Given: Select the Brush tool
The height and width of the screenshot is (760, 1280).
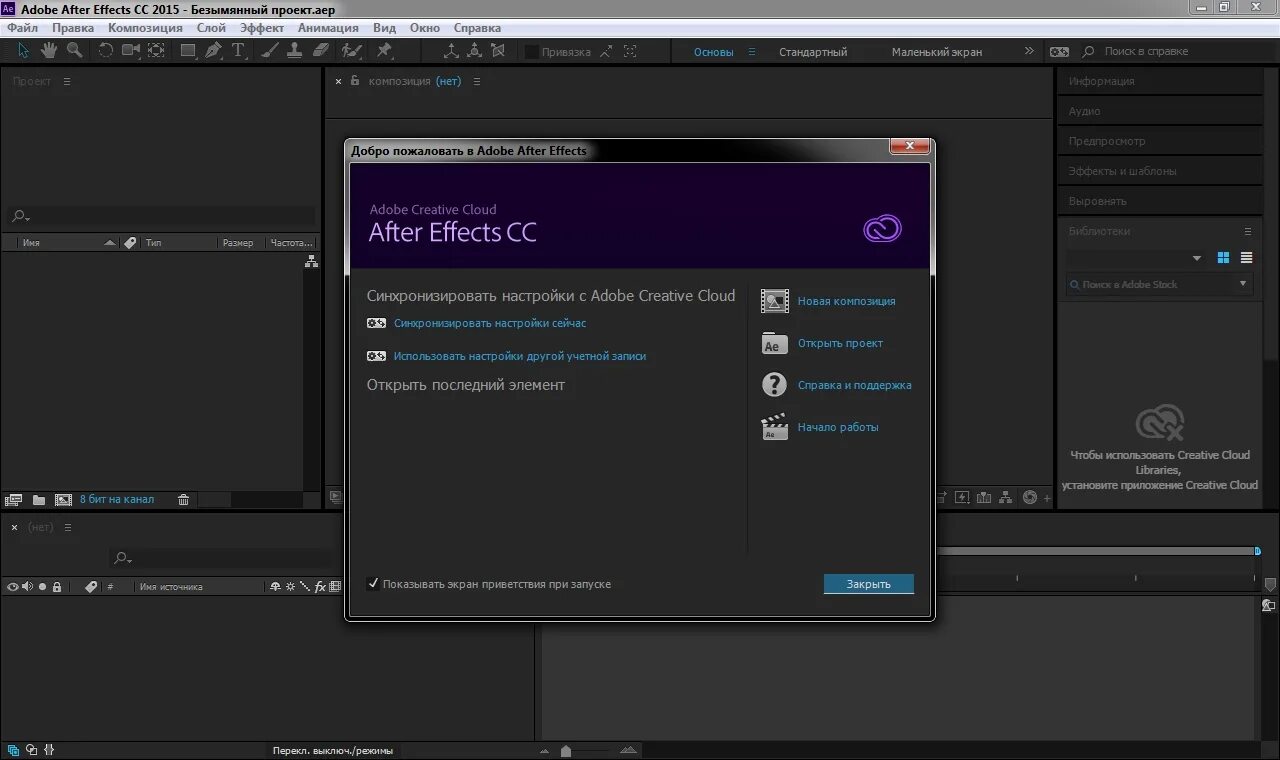Looking at the screenshot, I should click(x=271, y=51).
